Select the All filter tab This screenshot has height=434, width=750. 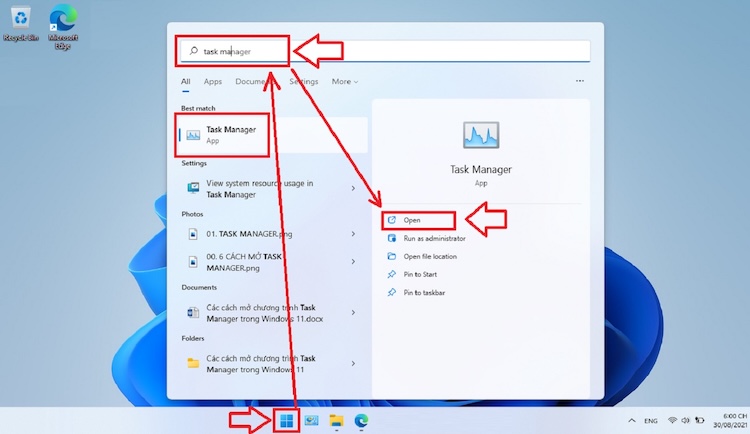tap(185, 82)
